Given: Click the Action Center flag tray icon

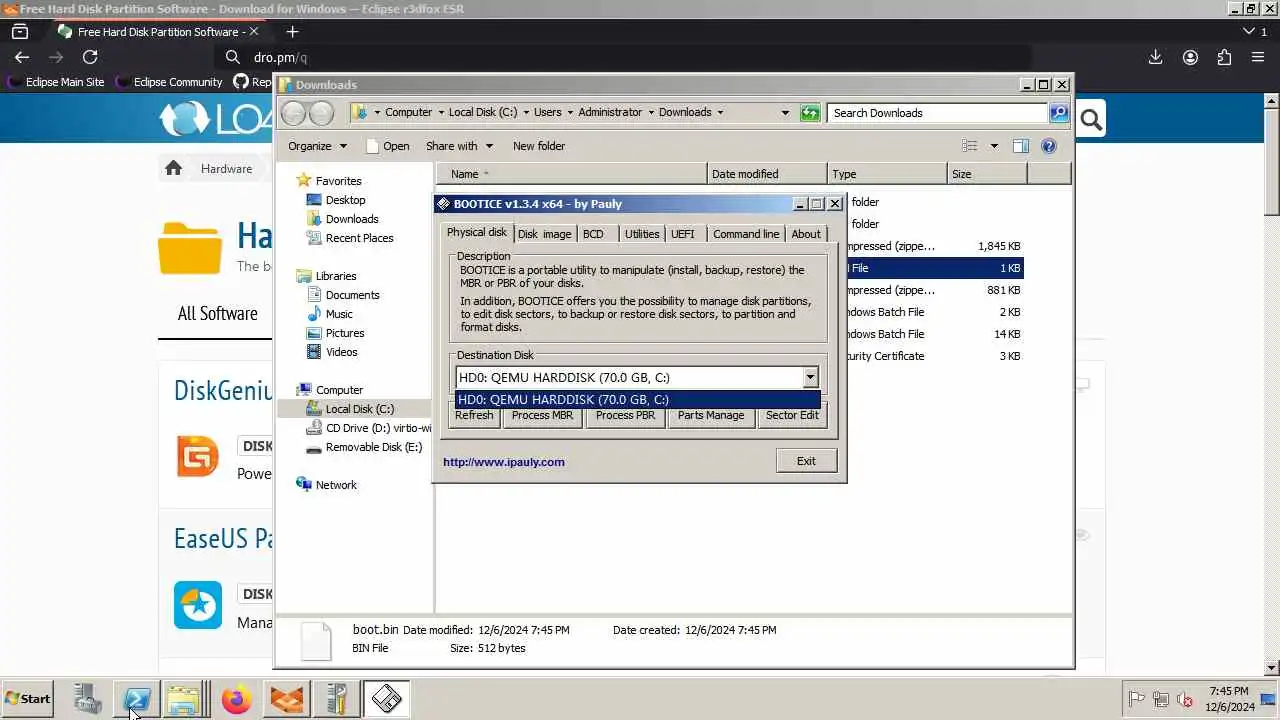Looking at the screenshot, I should 1136,700.
